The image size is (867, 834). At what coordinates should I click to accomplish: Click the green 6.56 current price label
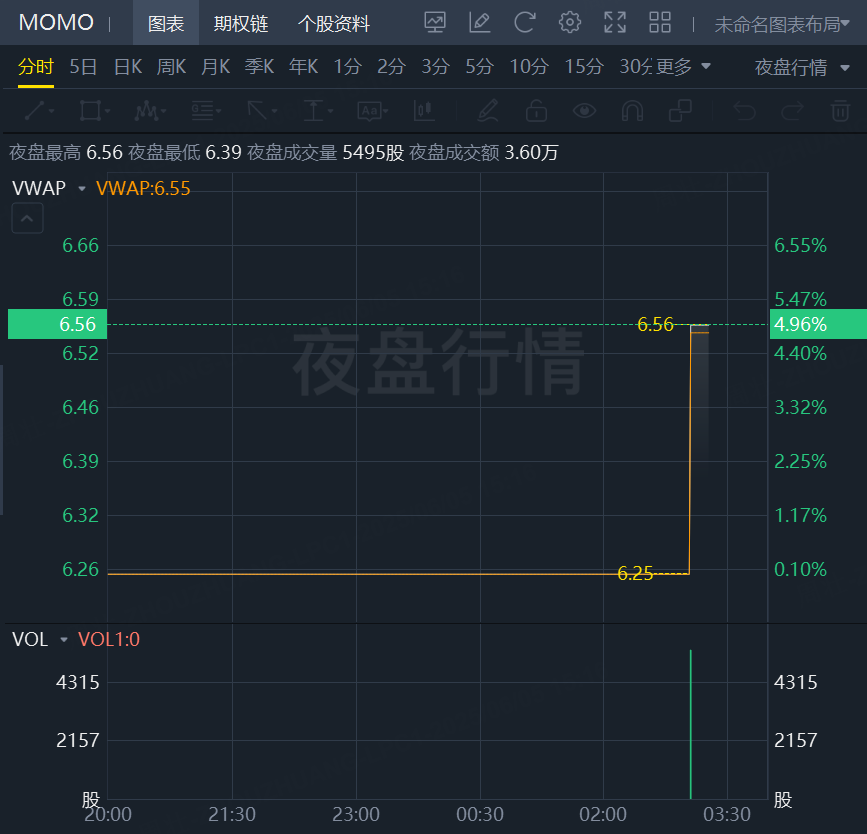coord(58,324)
